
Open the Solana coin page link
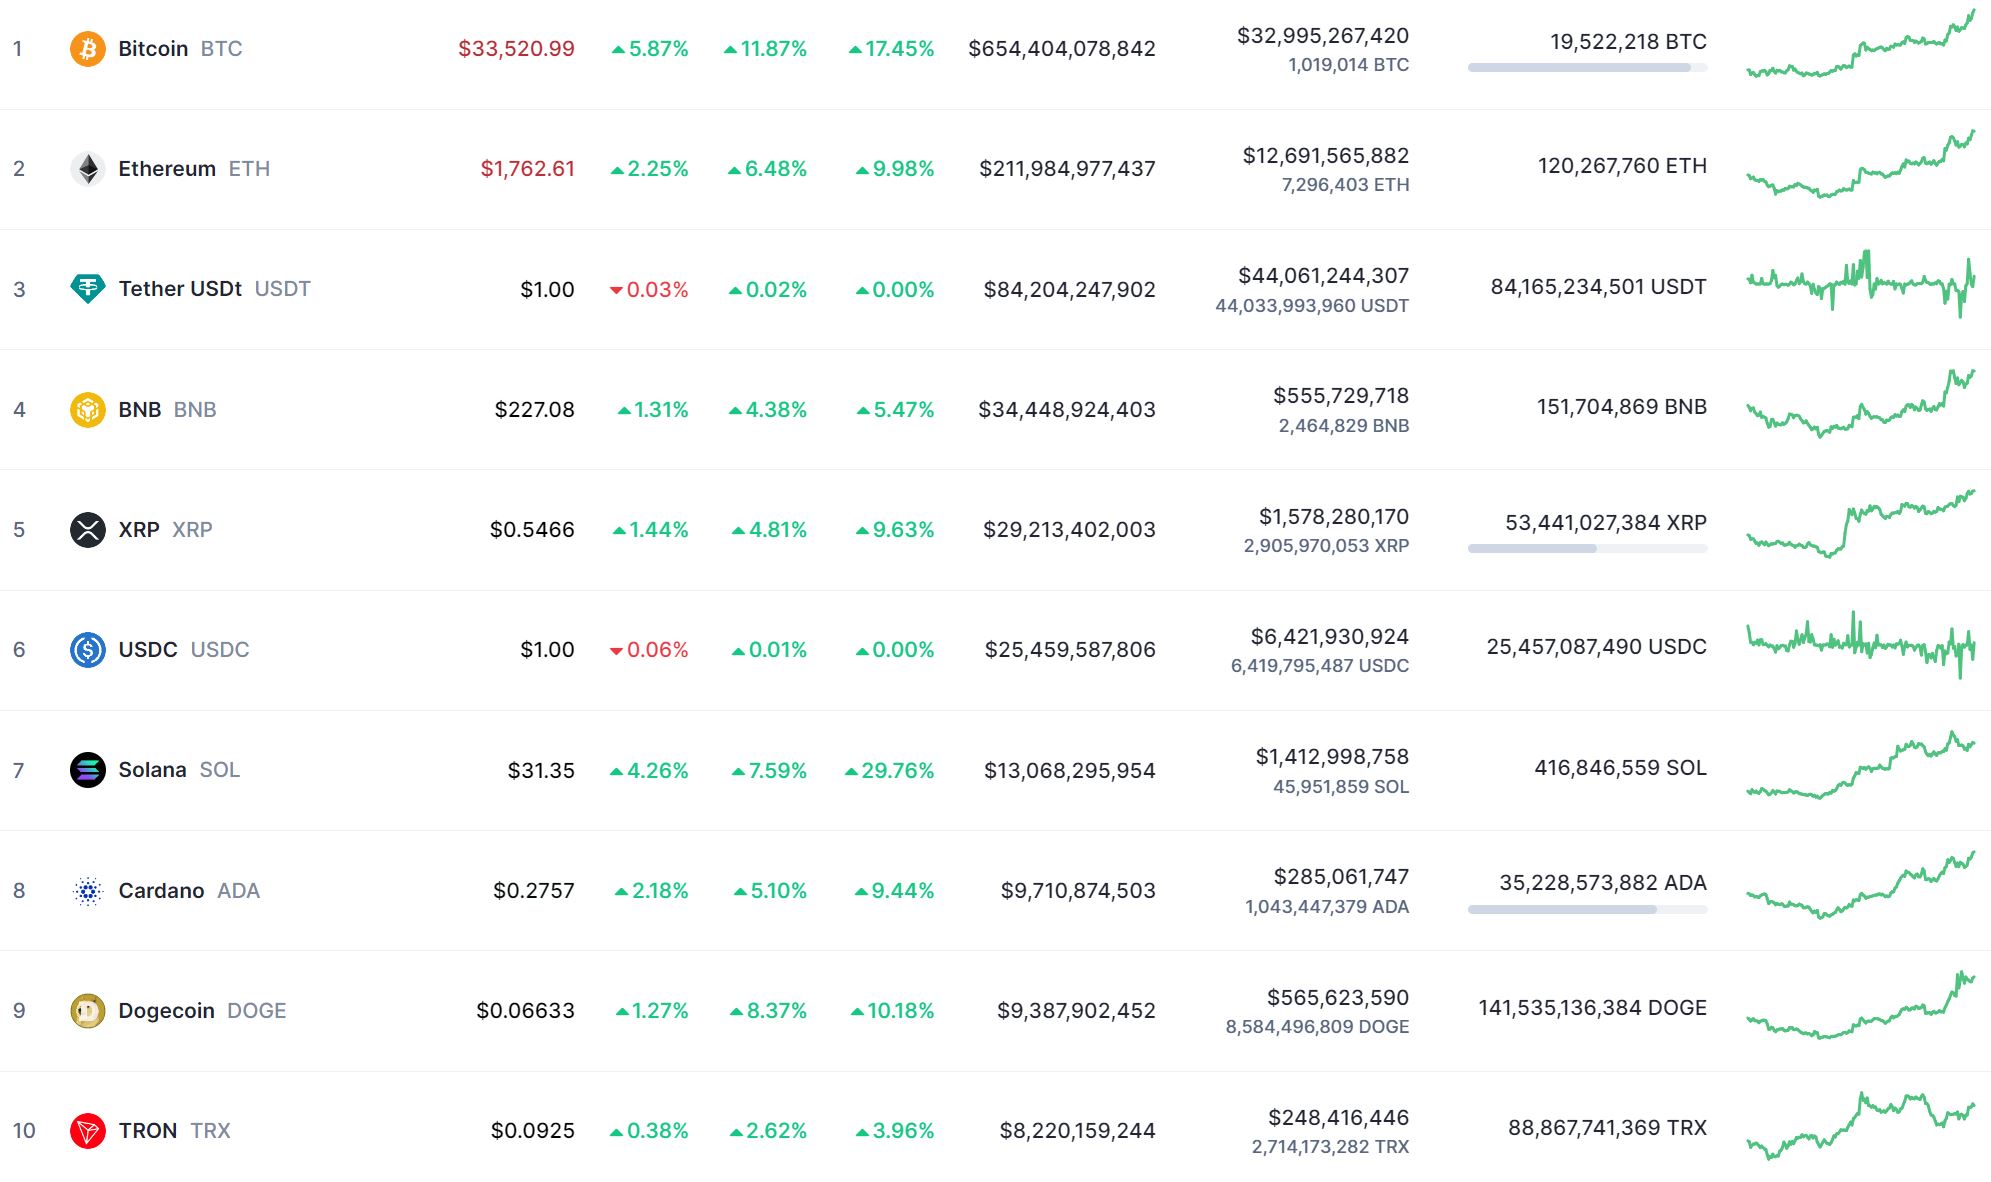click(152, 769)
